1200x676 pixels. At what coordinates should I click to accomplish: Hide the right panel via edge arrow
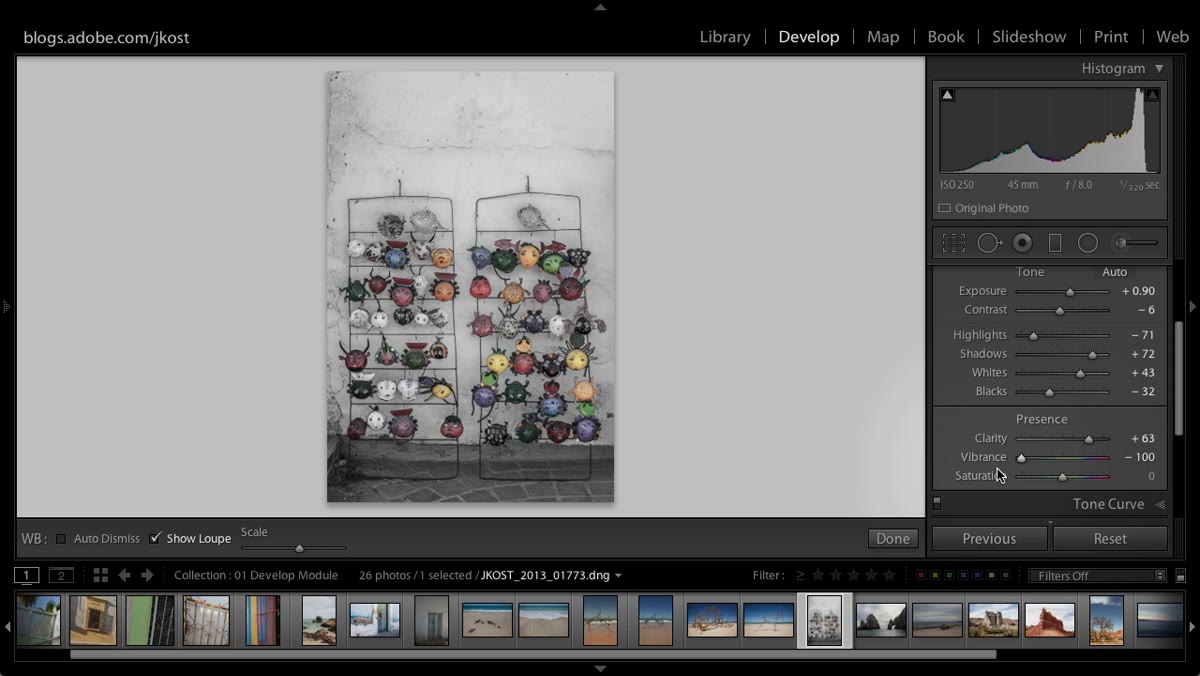[1193, 306]
